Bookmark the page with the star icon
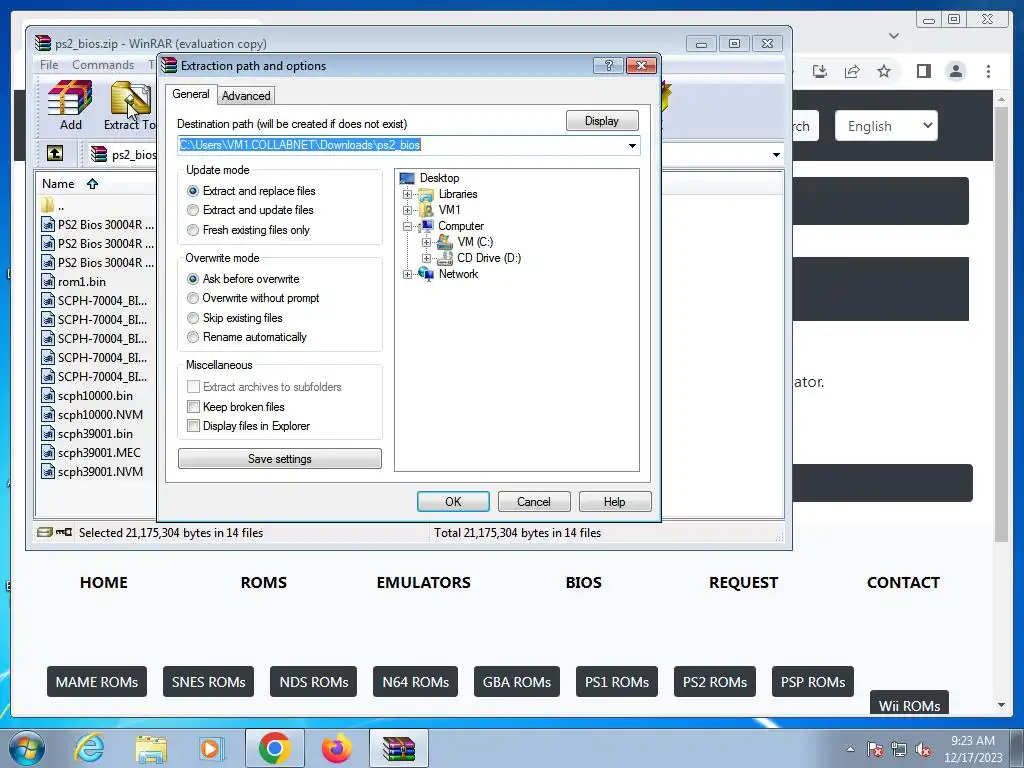 884,71
